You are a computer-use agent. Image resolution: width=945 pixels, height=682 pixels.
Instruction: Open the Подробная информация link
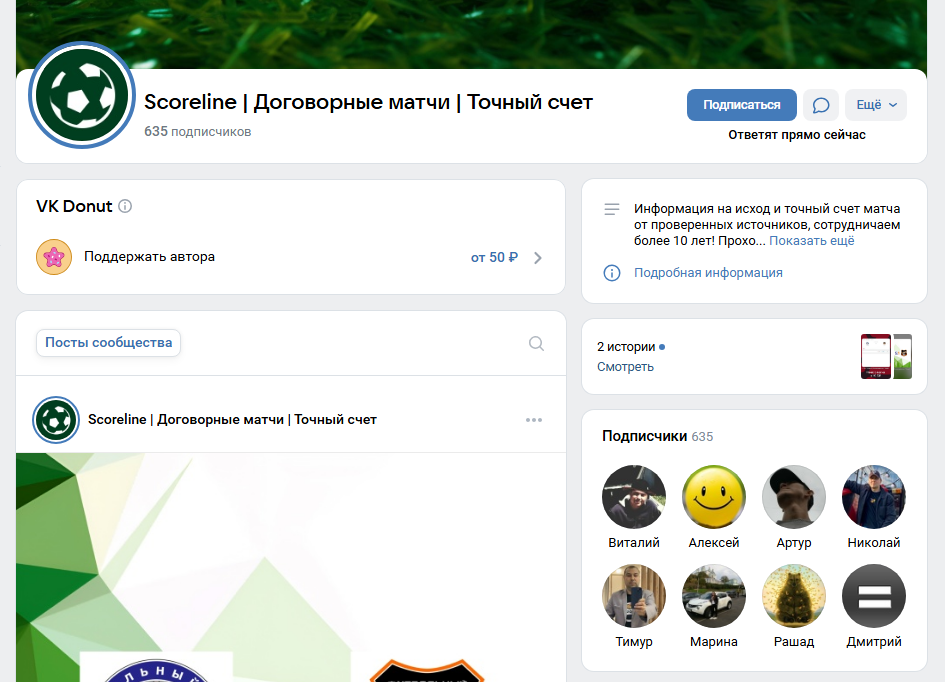point(708,273)
